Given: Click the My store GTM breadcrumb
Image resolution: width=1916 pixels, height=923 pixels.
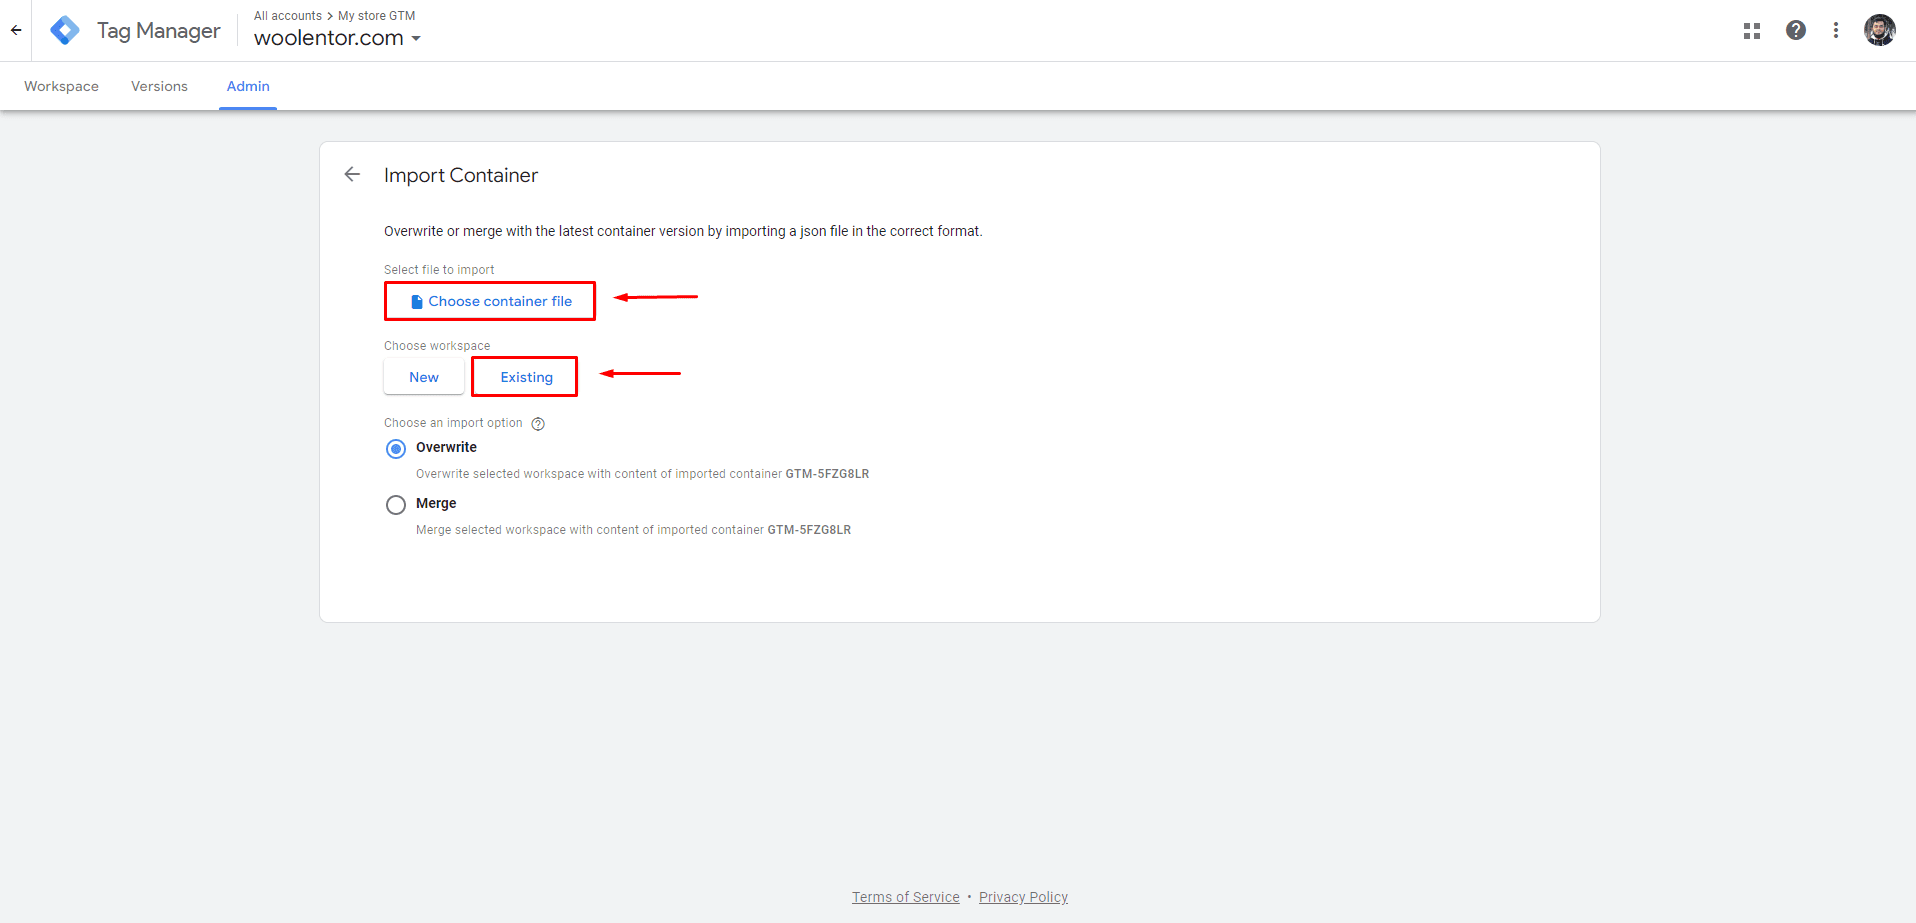Looking at the screenshot, I should 375,15.
